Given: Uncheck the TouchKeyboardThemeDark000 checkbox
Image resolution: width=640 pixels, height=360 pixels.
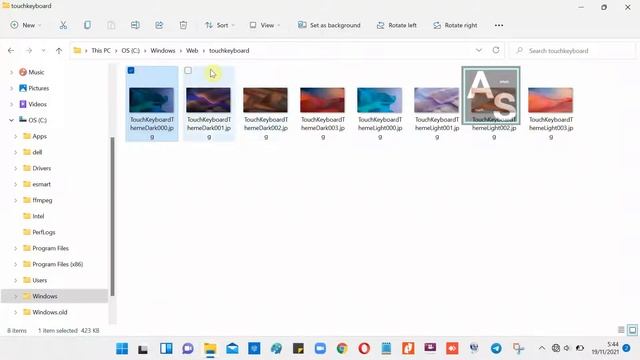Looking at the screenshot, I should [x=131, y=71].
